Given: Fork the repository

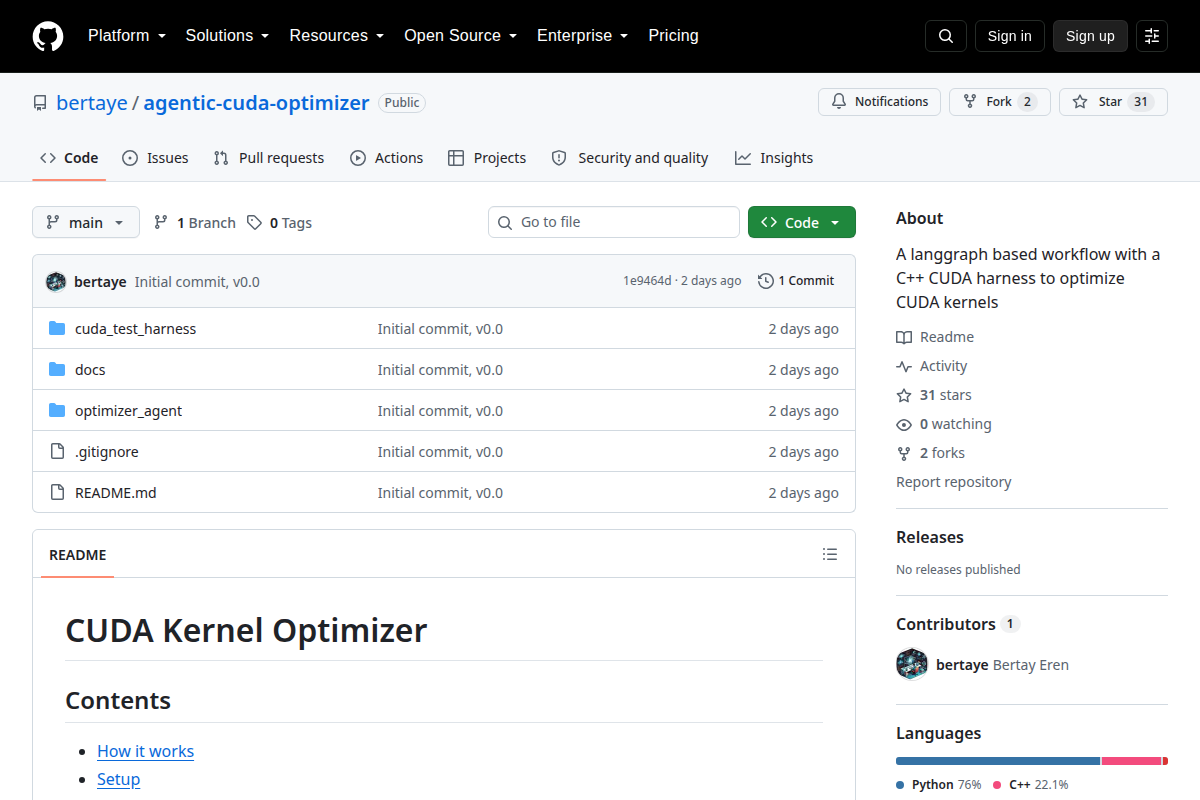Looking at the screenshot, I should point(1000,102).
